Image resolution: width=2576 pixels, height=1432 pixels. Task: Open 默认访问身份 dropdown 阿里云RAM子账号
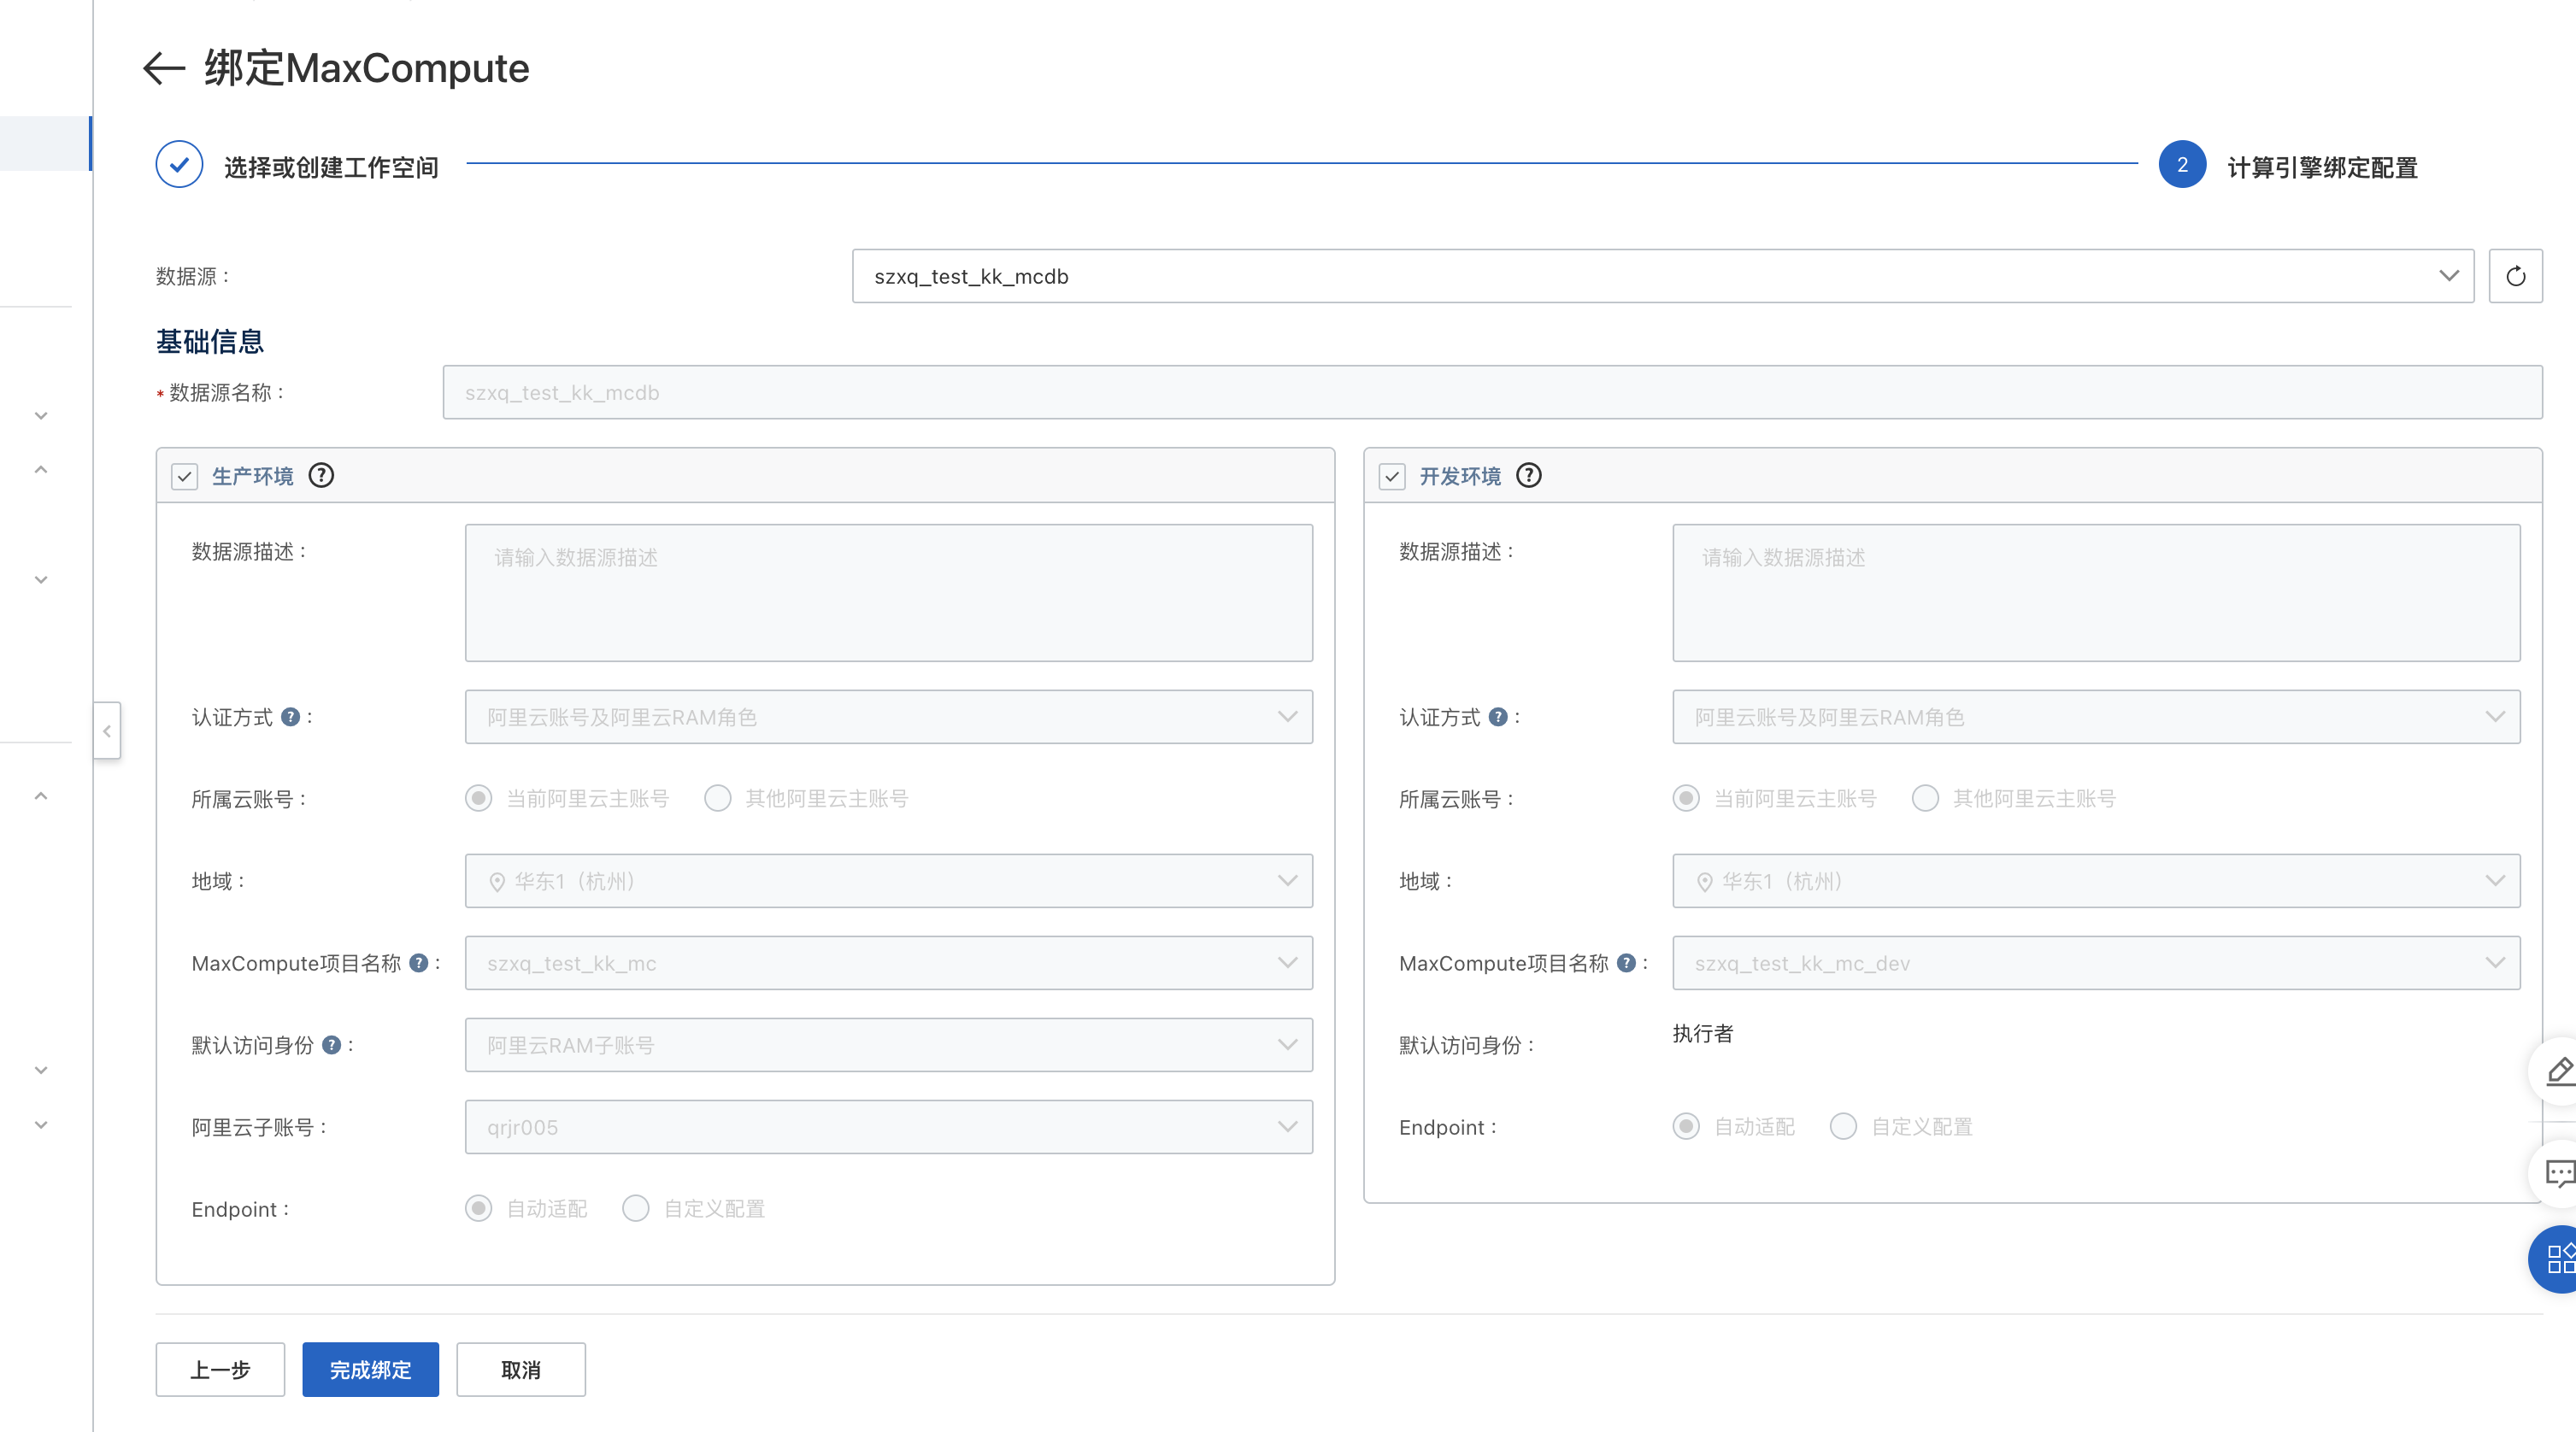click(888, 1045)
